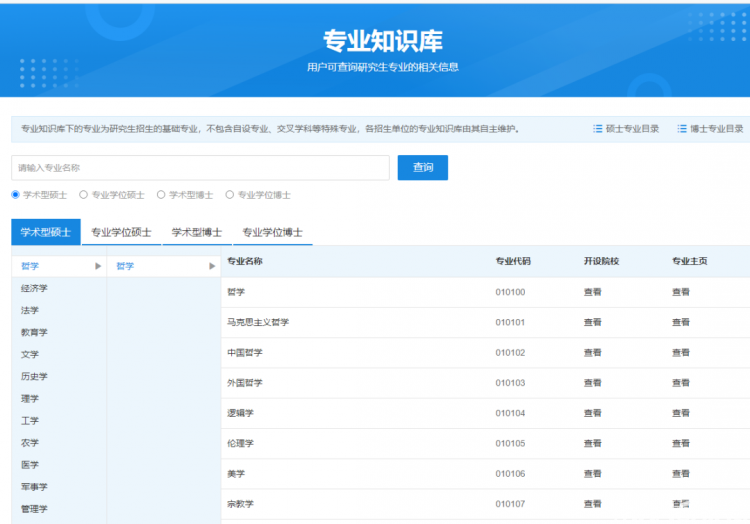The image size is (750, 524).
Task: View 开设院校 for 外国哲学
Action: click(593, 383)
